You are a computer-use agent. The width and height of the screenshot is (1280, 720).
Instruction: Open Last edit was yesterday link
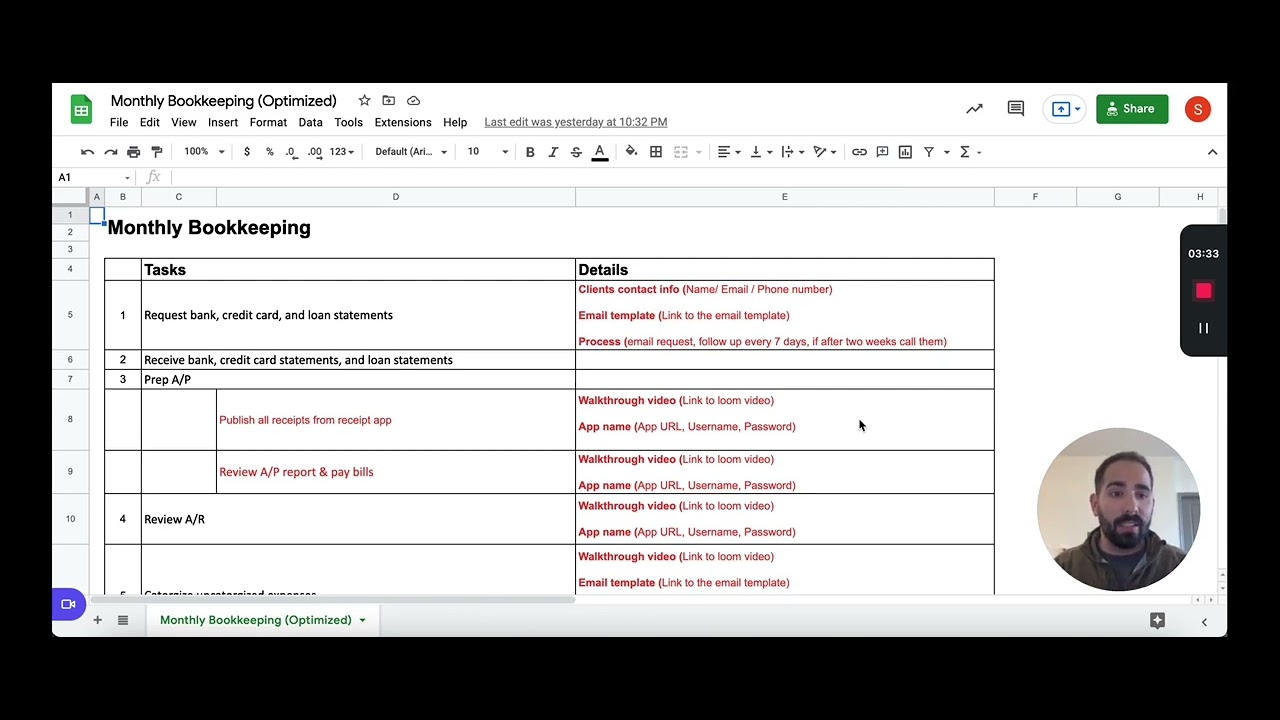(x=576, y=122)
